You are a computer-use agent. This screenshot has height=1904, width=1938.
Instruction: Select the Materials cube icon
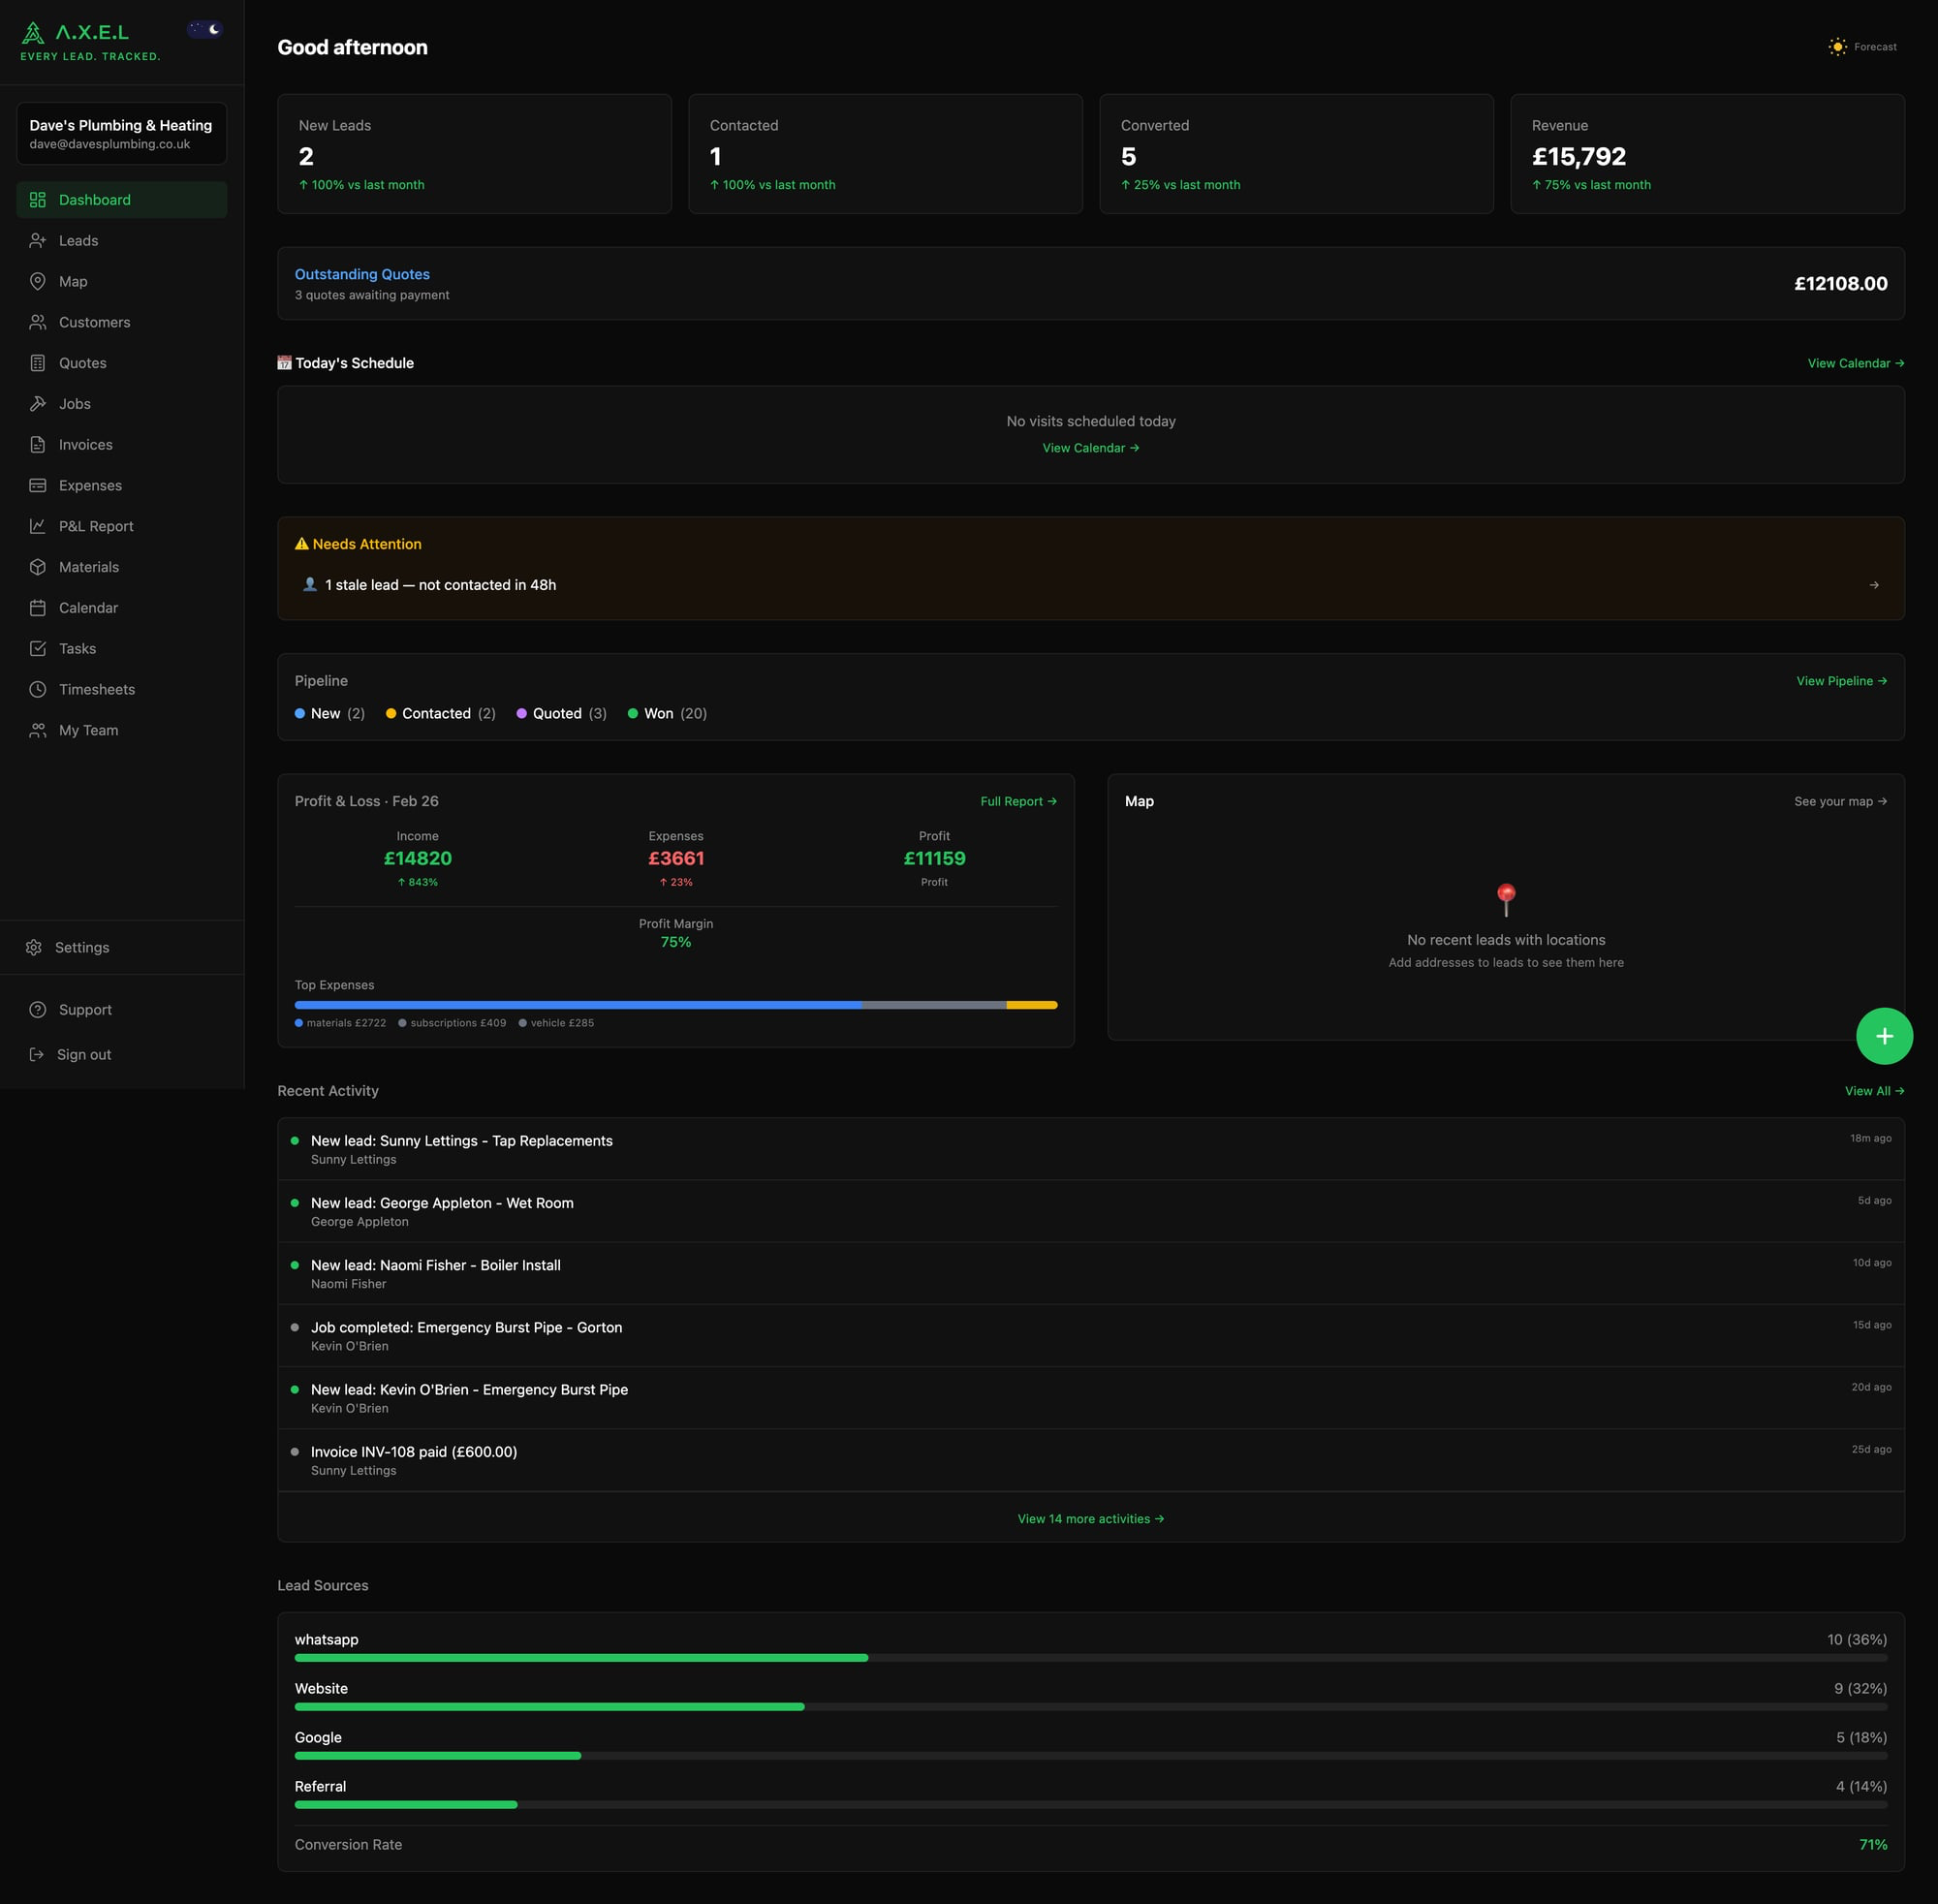click(x=37, y=566)
